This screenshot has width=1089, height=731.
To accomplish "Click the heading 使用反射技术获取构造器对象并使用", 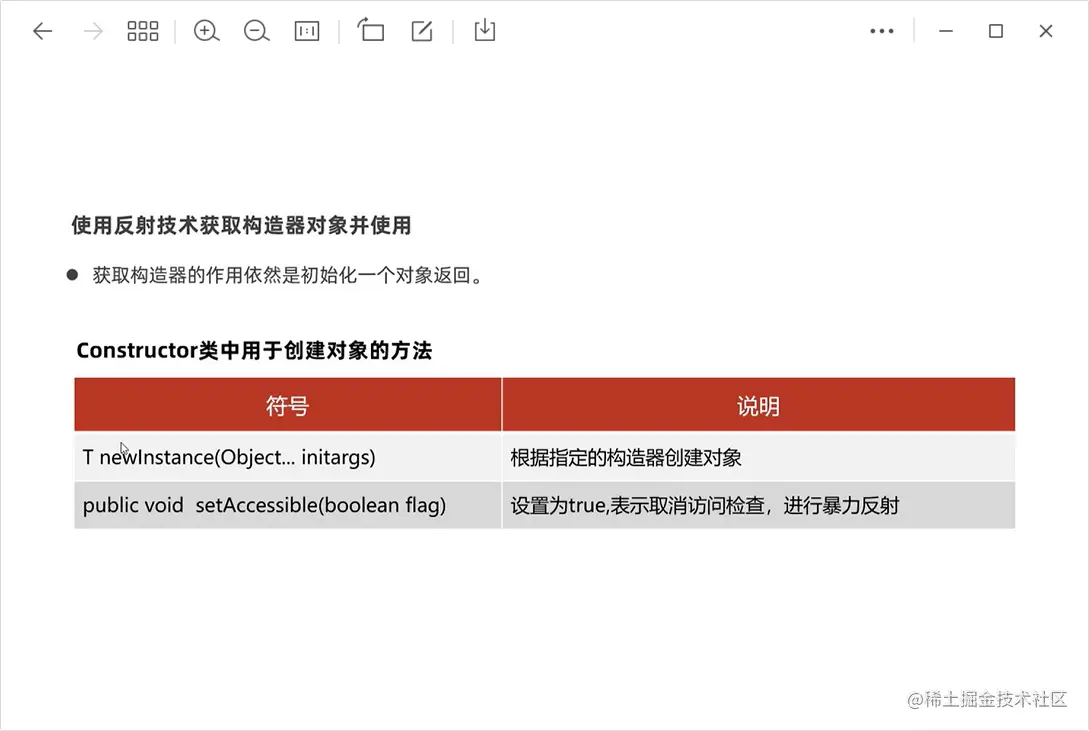I will 241,226.
